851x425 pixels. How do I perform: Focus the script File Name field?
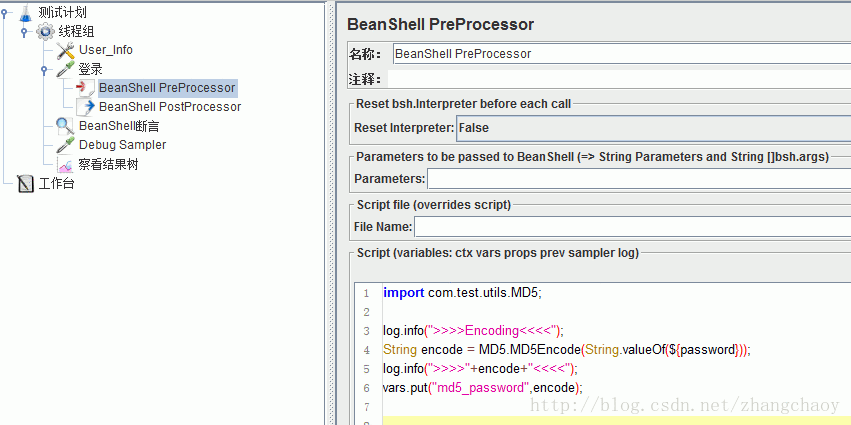(x=632, y=227)
